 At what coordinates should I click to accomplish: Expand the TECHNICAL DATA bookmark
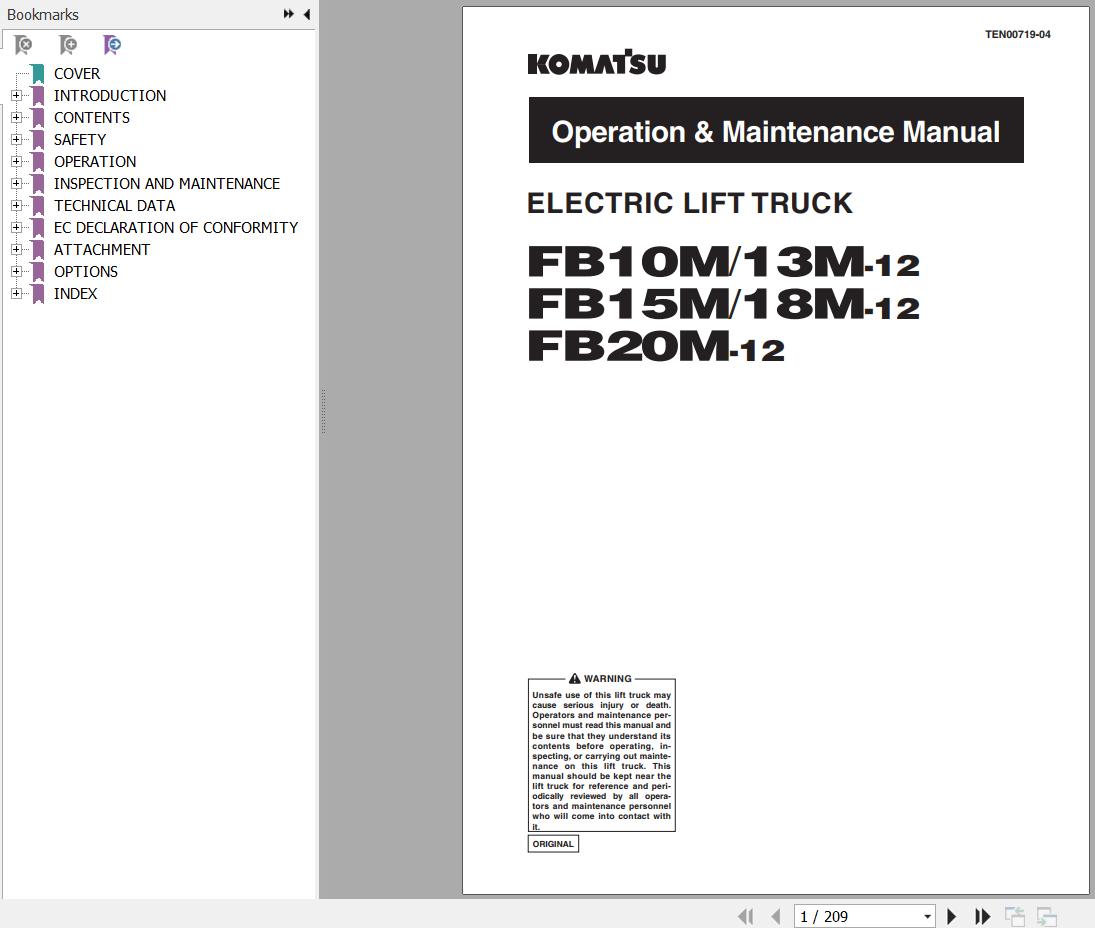(x=16, y=205)
